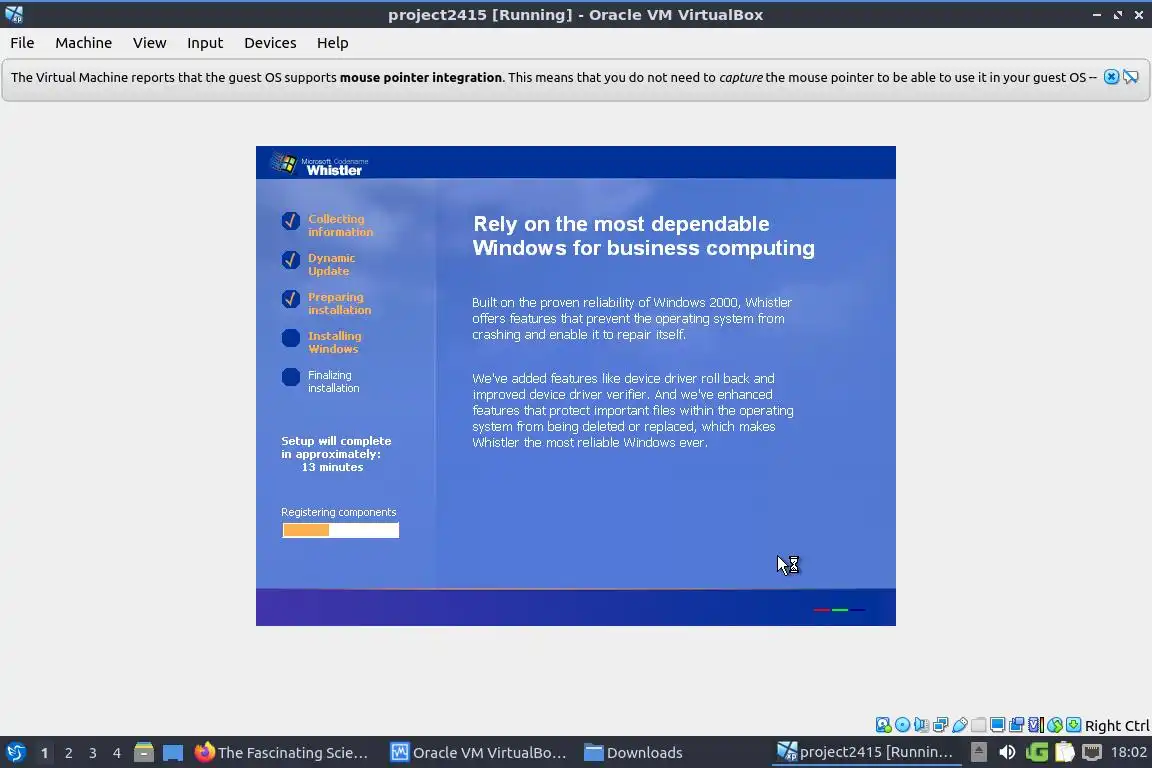Click the audio status indicator icon

[x=921, y=725]
